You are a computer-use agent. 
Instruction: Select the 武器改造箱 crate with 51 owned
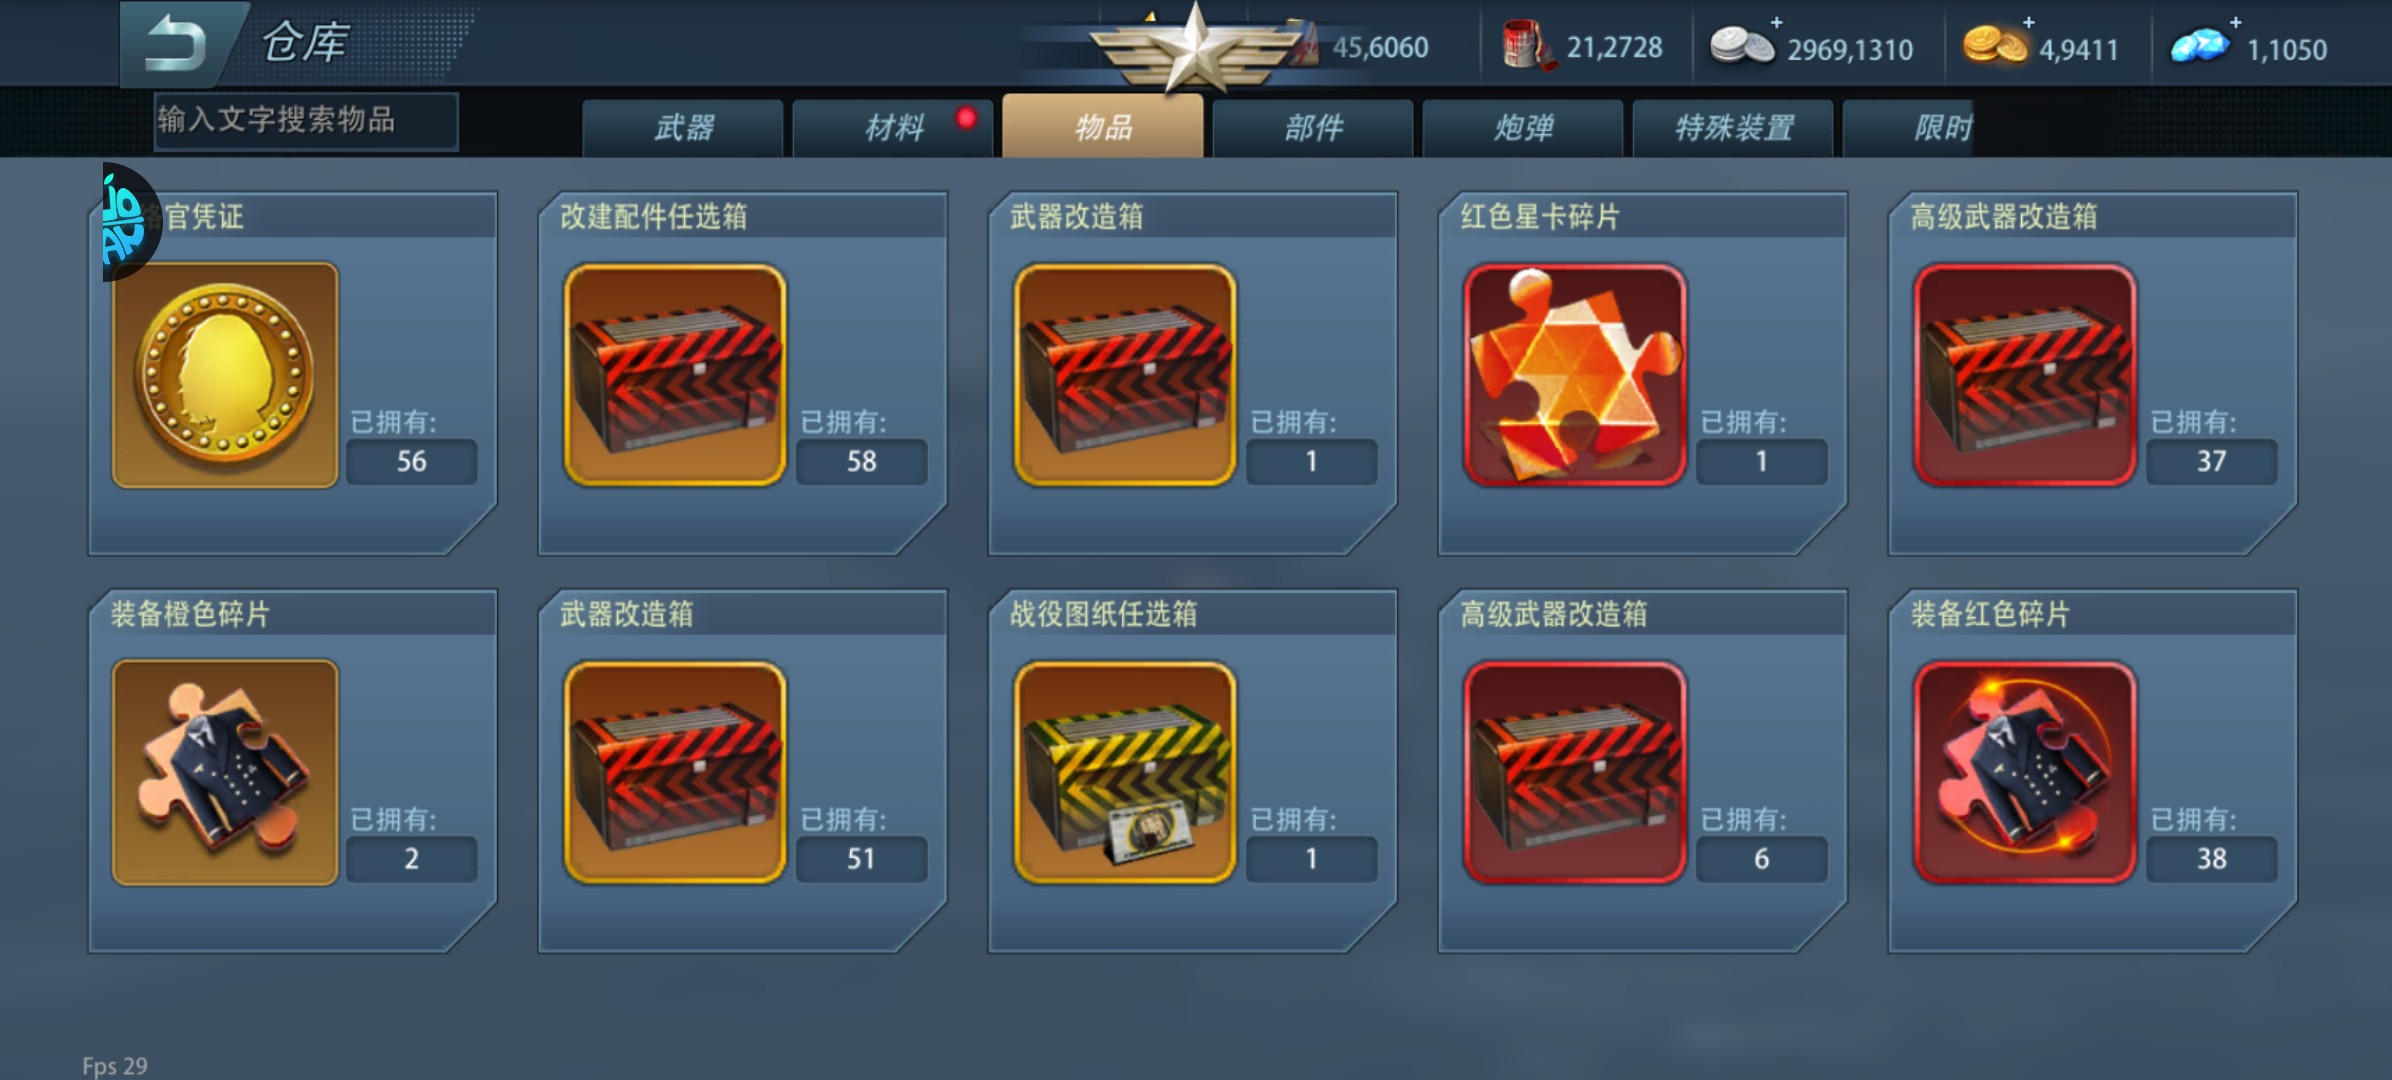(675, 773)
